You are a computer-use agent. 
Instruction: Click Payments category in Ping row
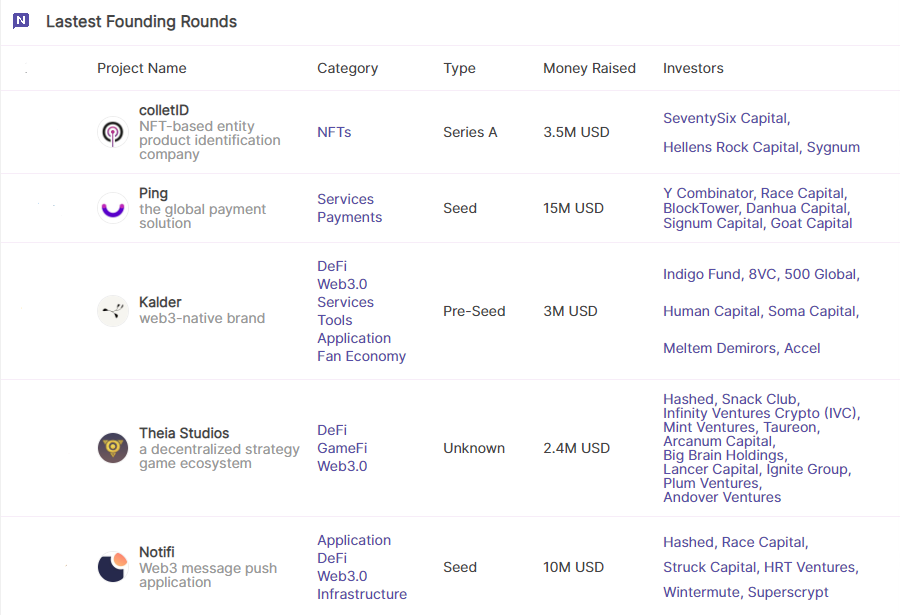tap(350, 217)
